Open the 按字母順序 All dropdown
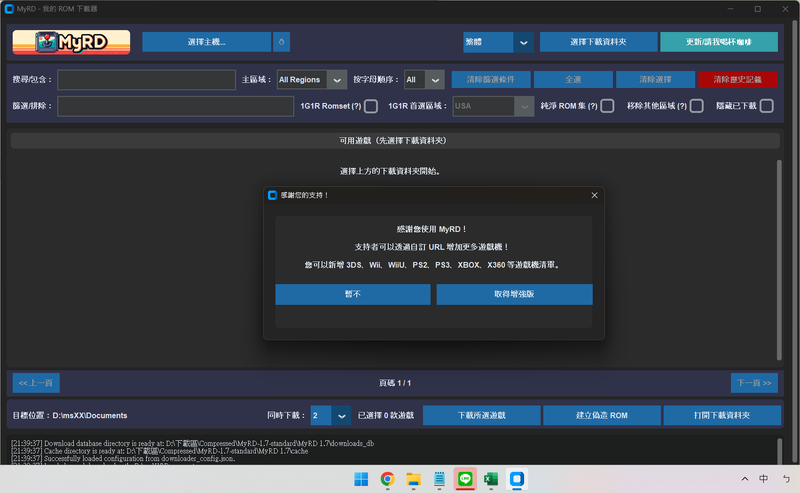 pyautogui.click(x=424, y=80)
